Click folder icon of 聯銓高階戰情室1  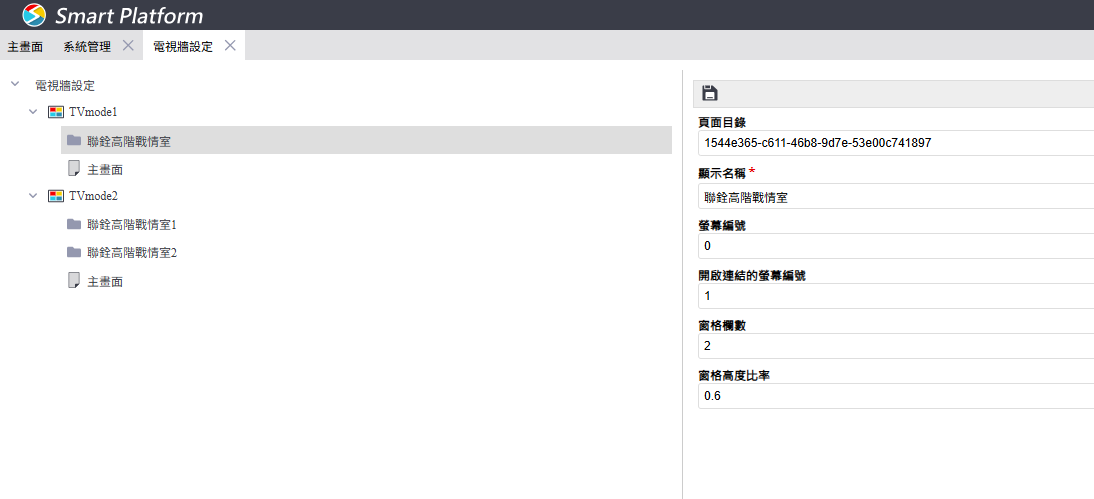tap(74, 224)
